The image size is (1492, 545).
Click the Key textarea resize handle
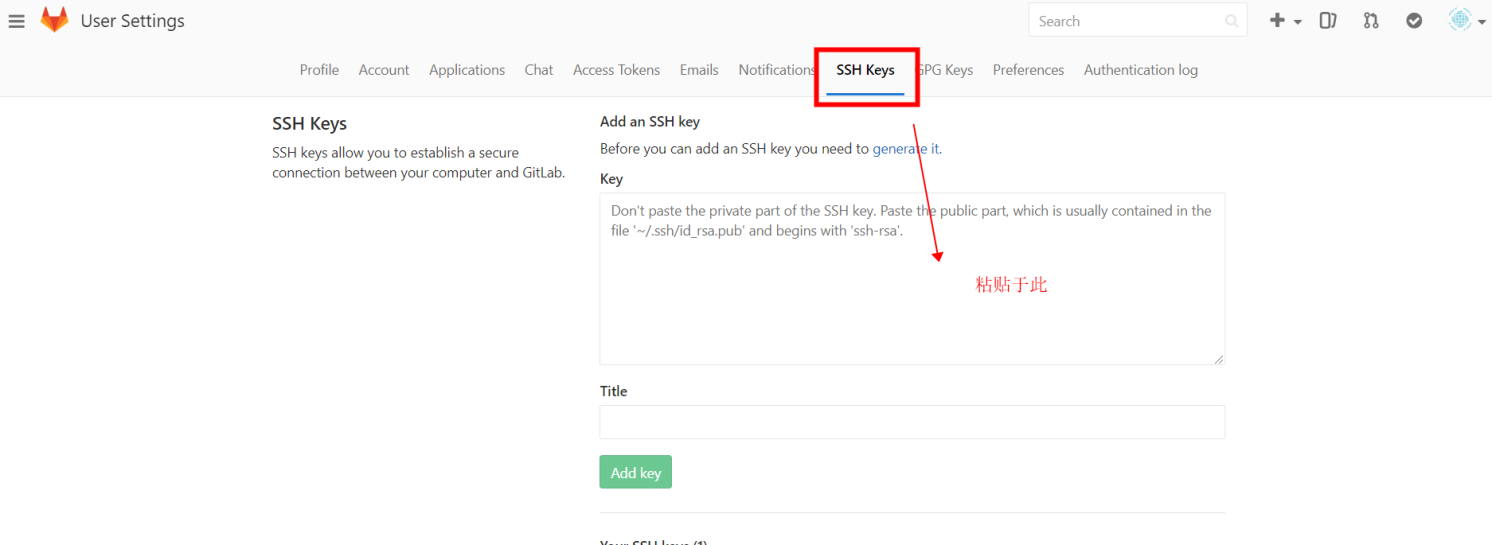pos(1218,359)
